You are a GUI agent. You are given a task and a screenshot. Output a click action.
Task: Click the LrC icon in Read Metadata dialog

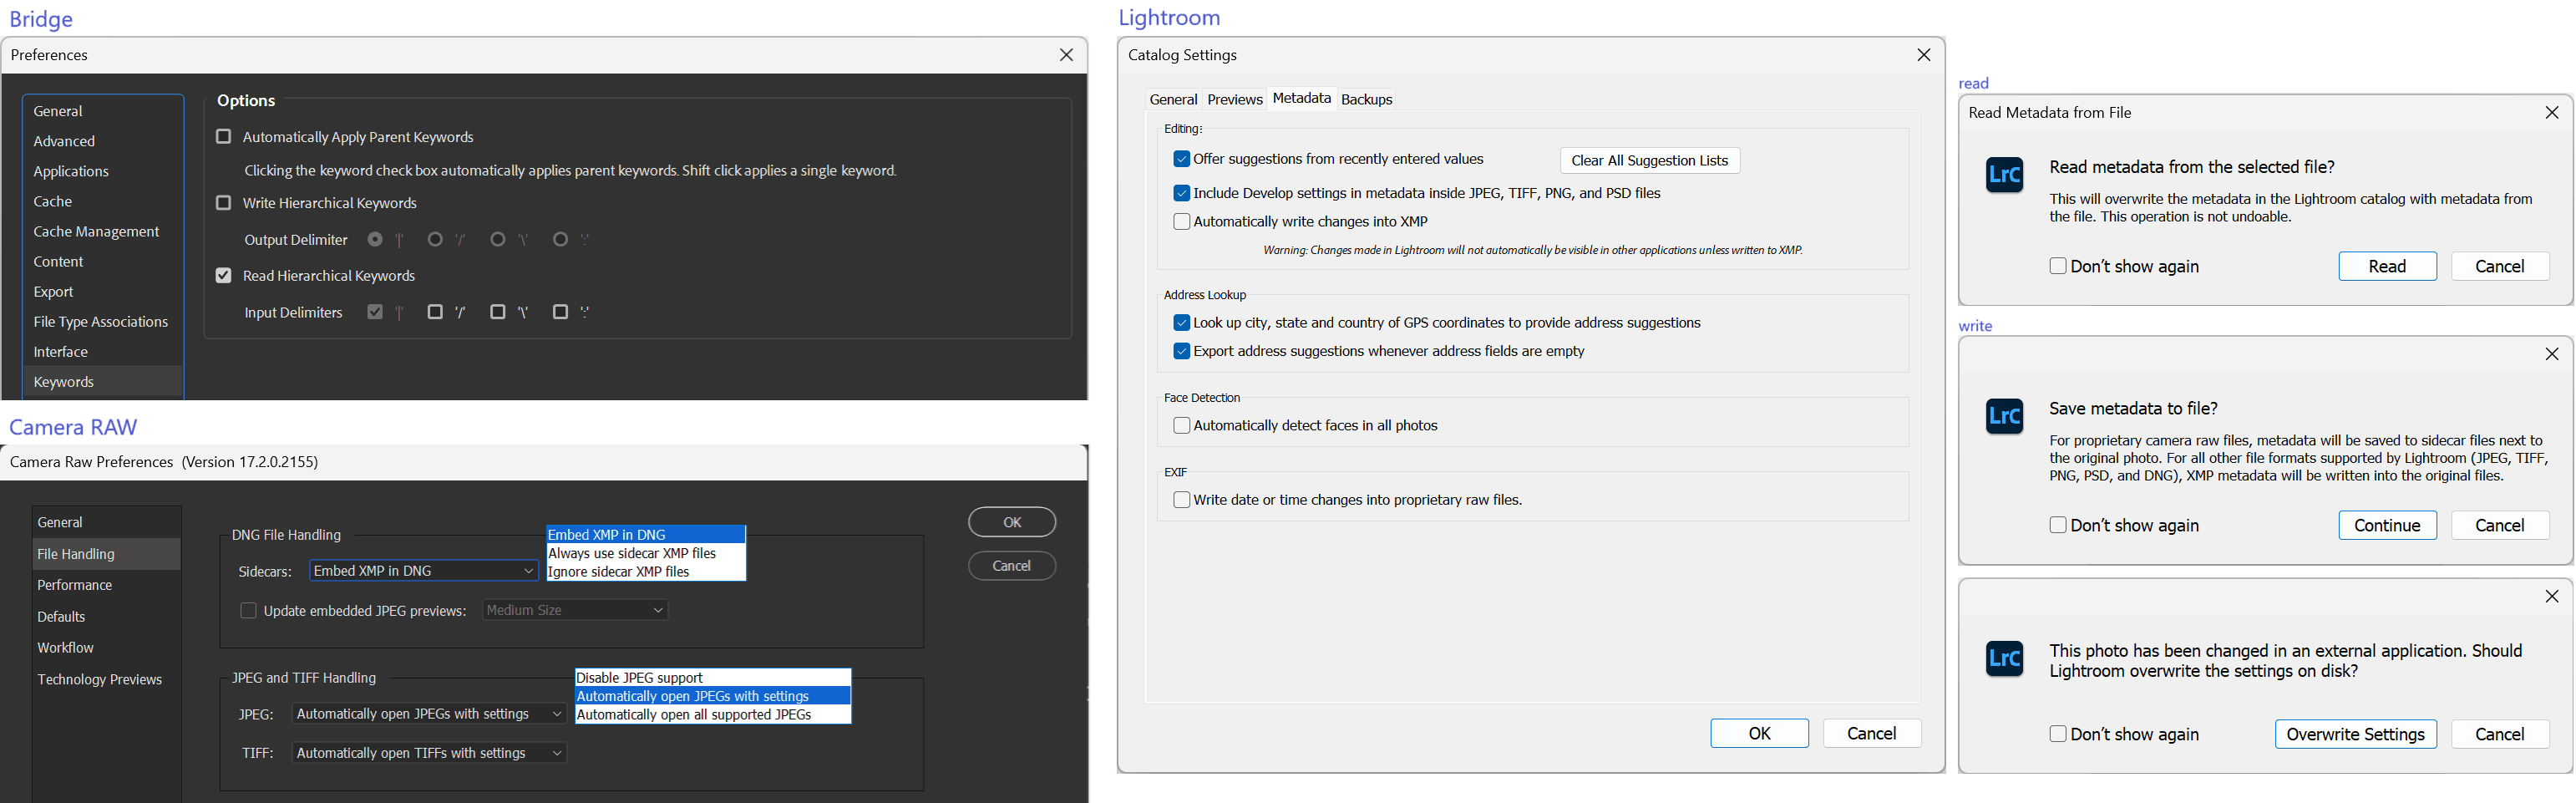[2004, 175]
